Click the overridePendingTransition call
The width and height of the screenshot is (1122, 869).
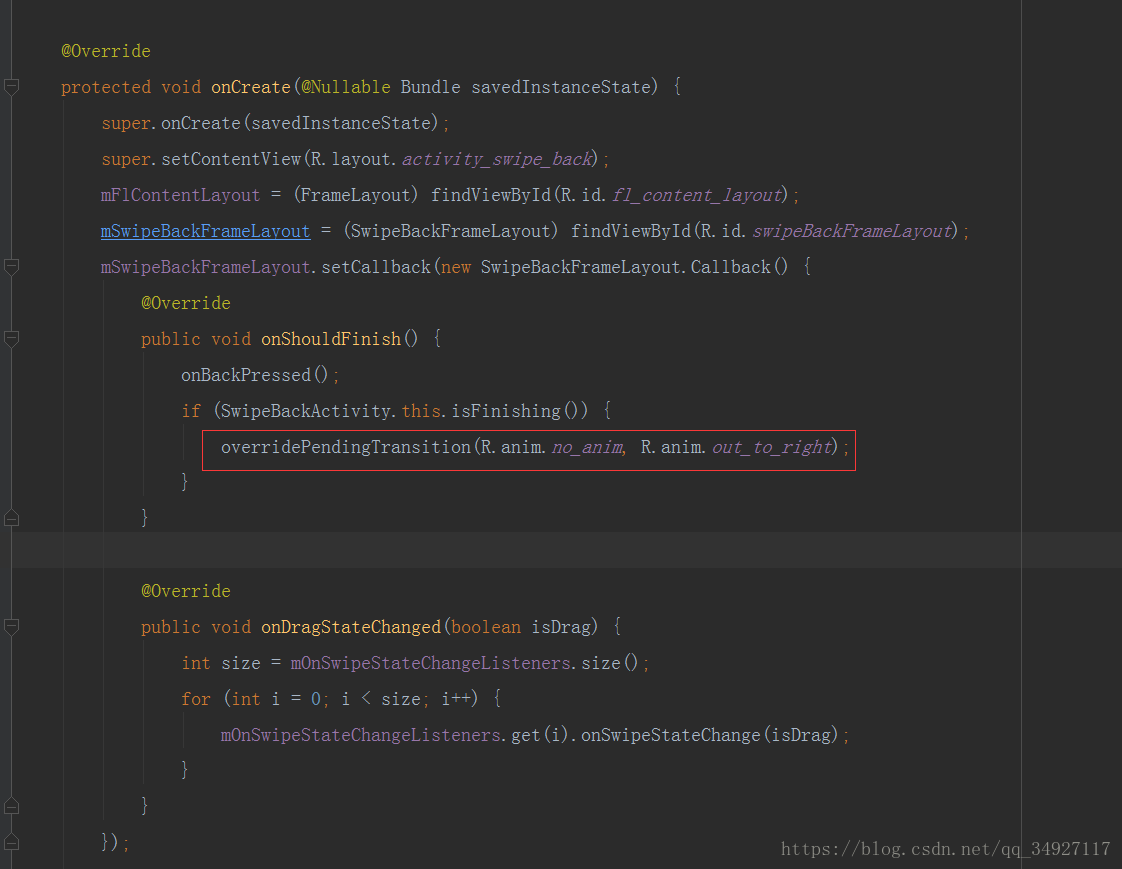coord(346,447)
